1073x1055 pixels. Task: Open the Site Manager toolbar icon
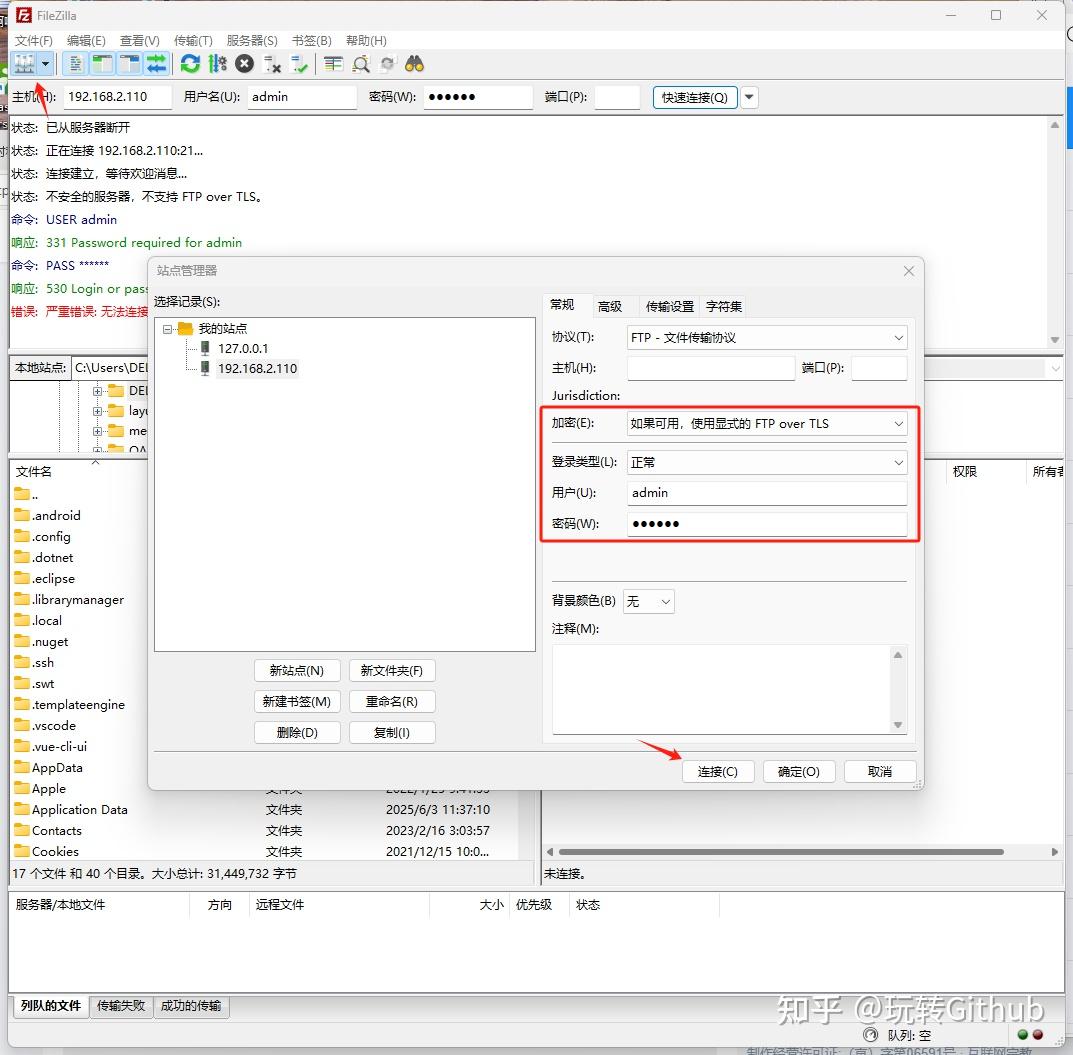(x=24, y=64)
